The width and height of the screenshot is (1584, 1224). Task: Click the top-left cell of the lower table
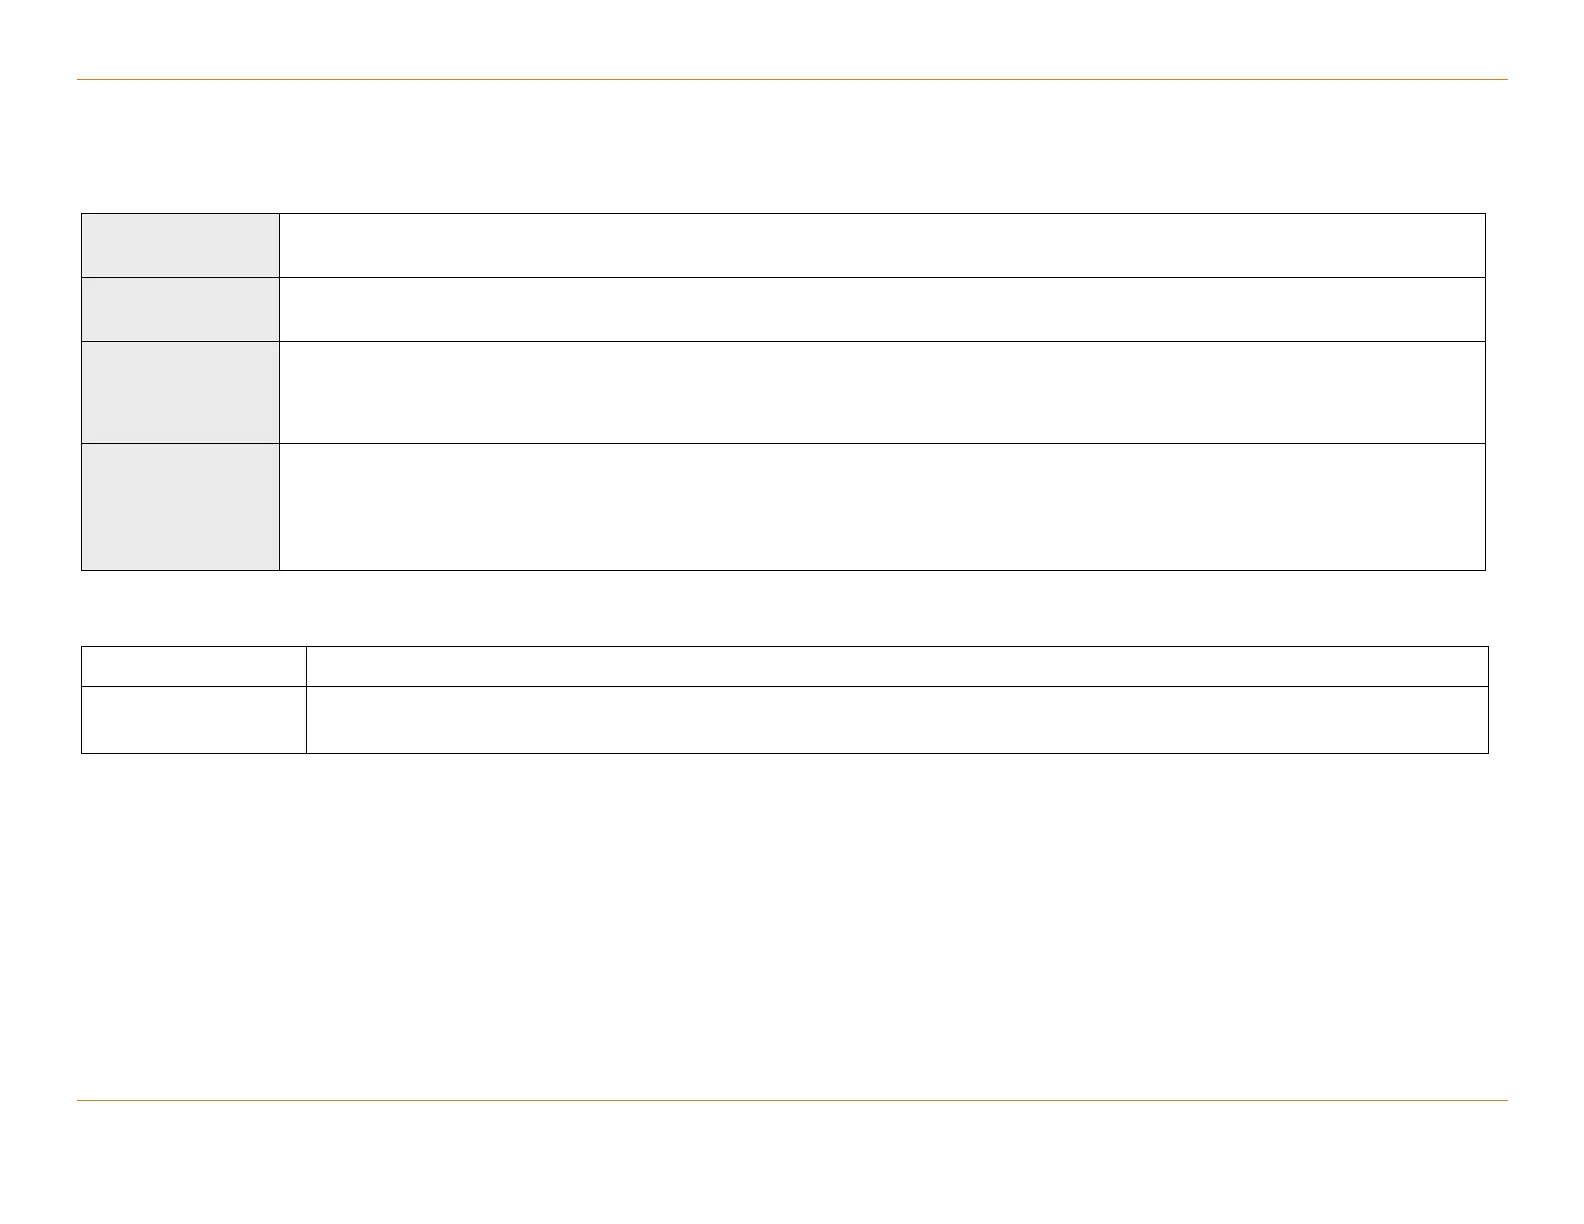(x=193, y=666)
